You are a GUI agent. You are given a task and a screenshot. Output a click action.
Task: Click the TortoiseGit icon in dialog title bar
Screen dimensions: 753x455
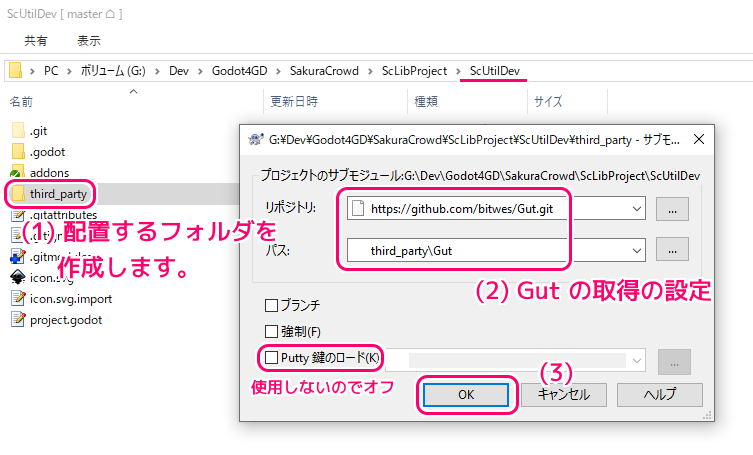pos(255,139)
